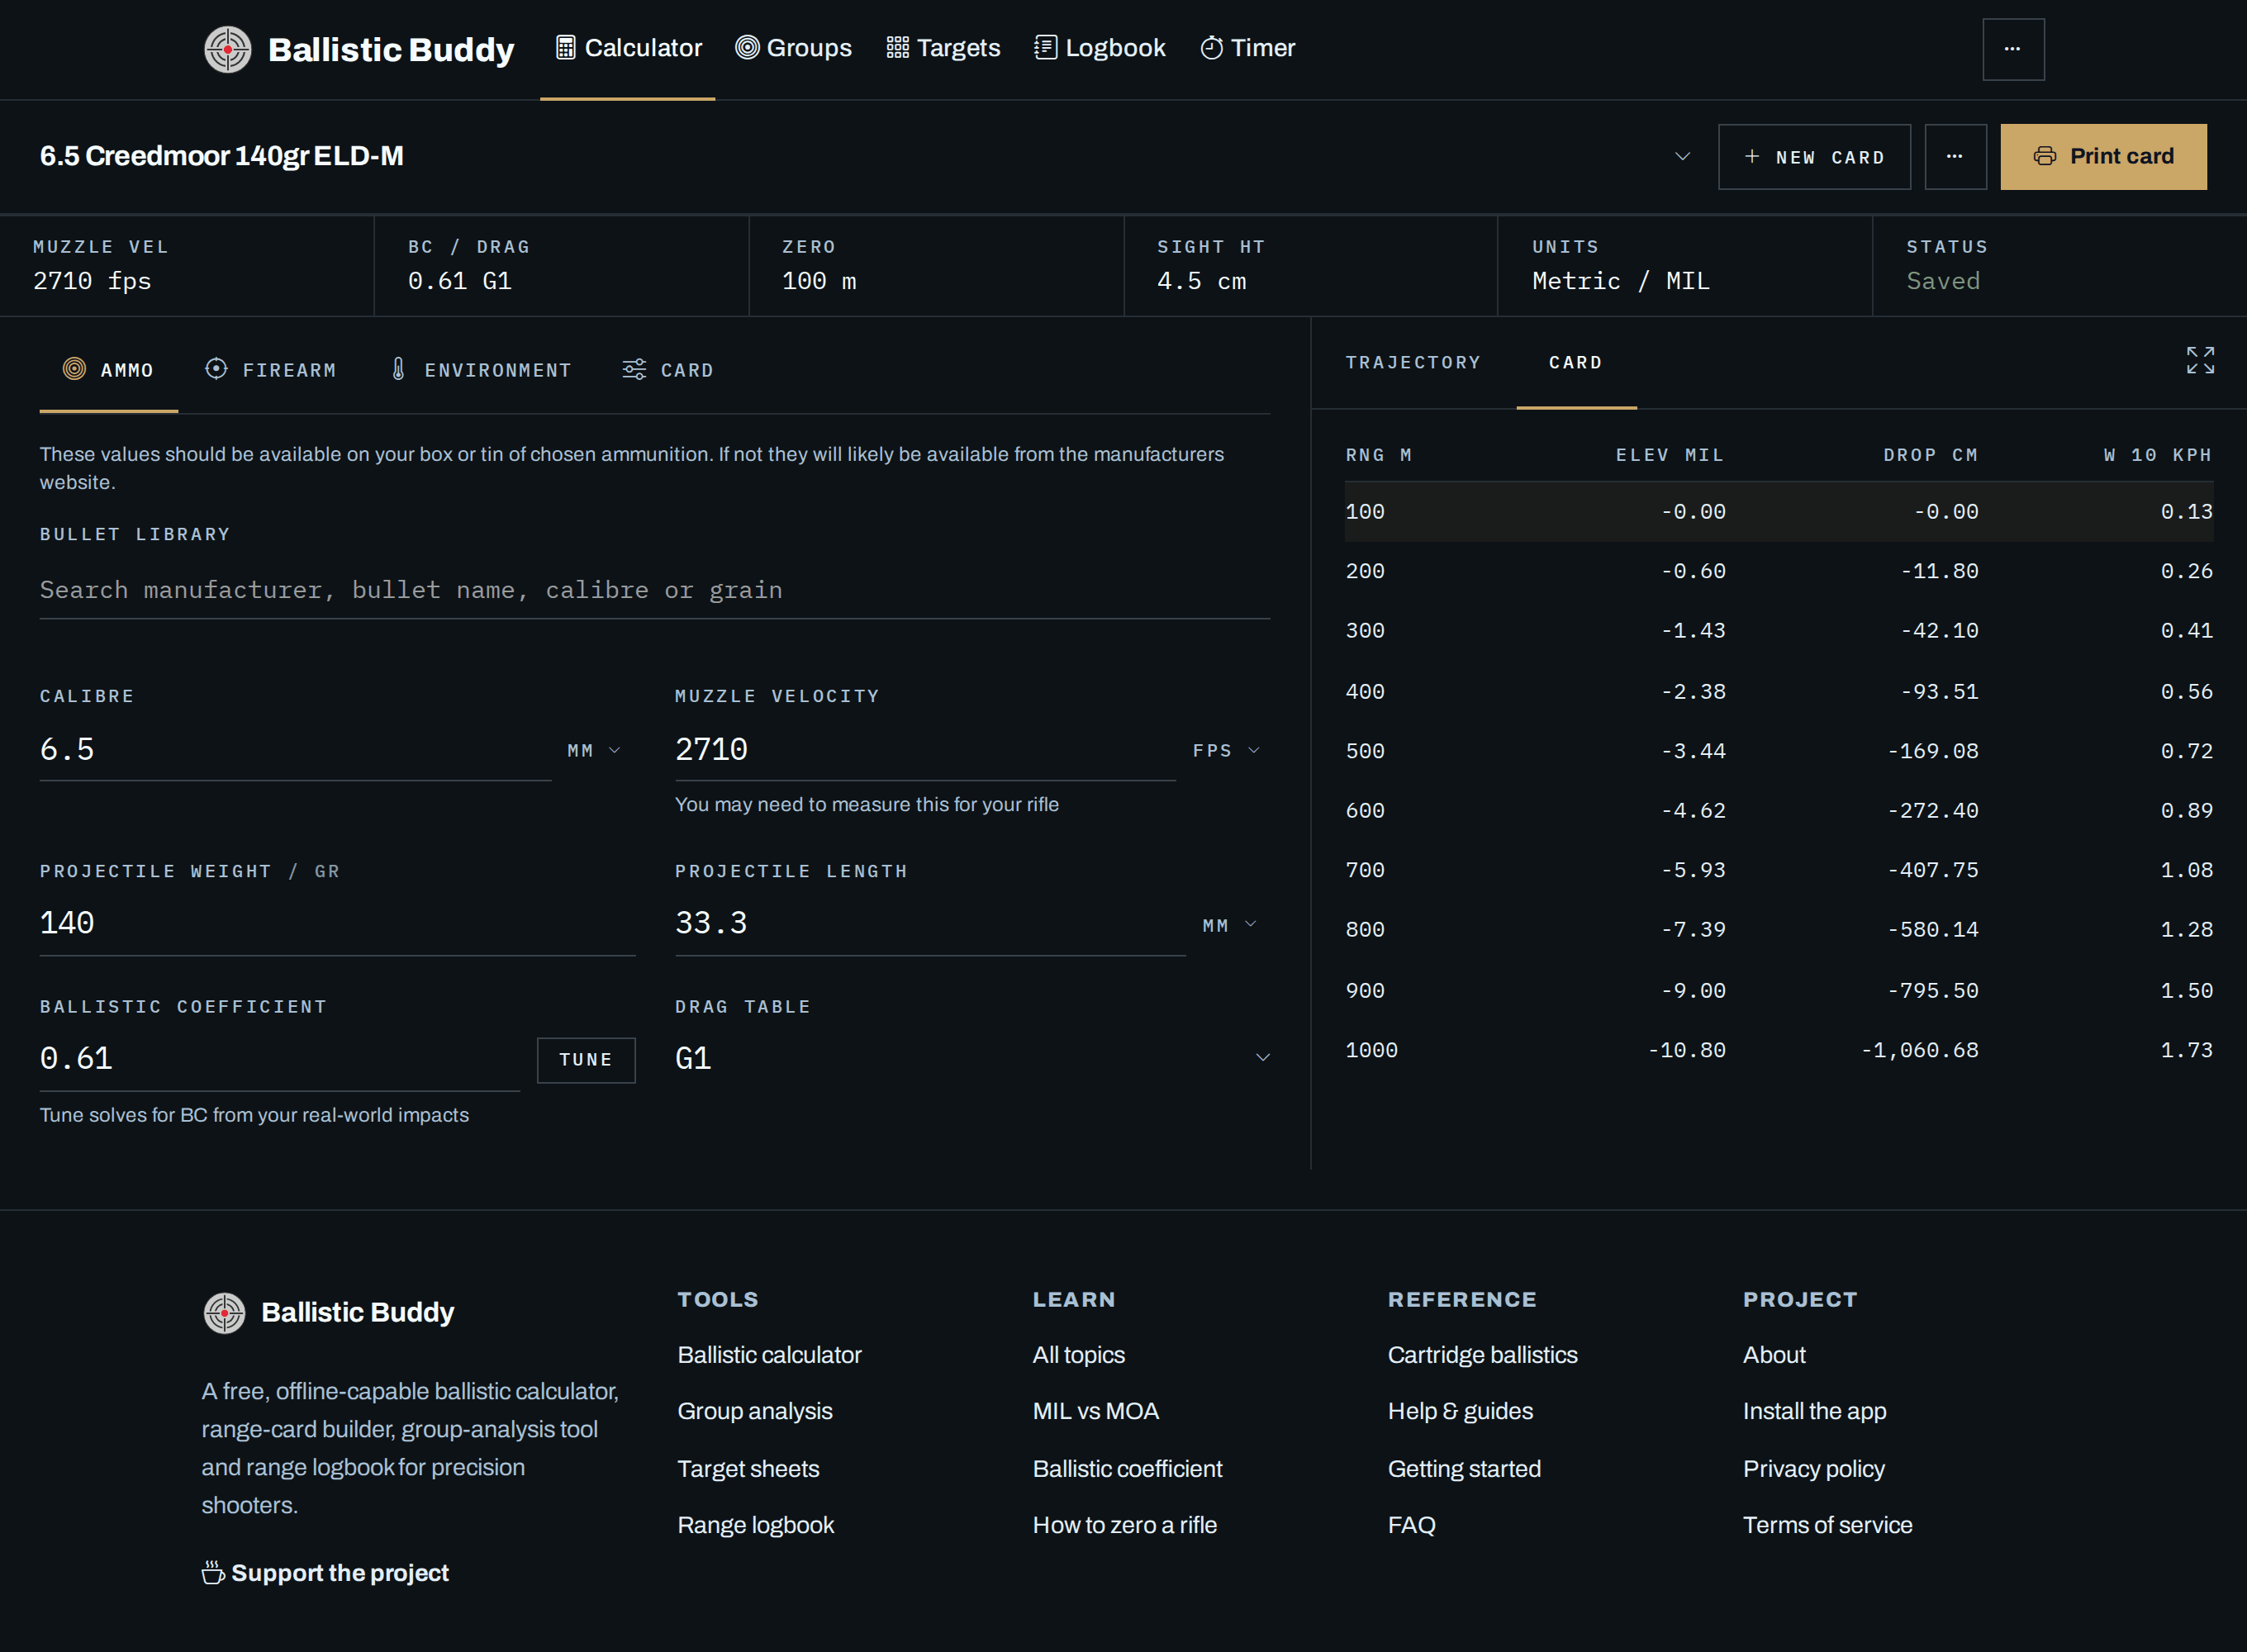Click the Groups target-rings icon
2247x1652 pixels.
747,48
